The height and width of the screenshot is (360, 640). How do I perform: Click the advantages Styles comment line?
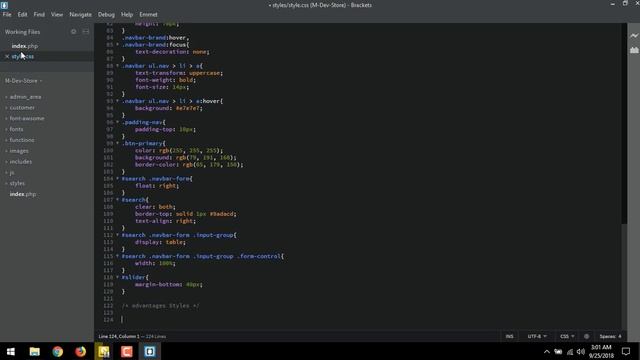pyautogui.click(x=160, y=306)
